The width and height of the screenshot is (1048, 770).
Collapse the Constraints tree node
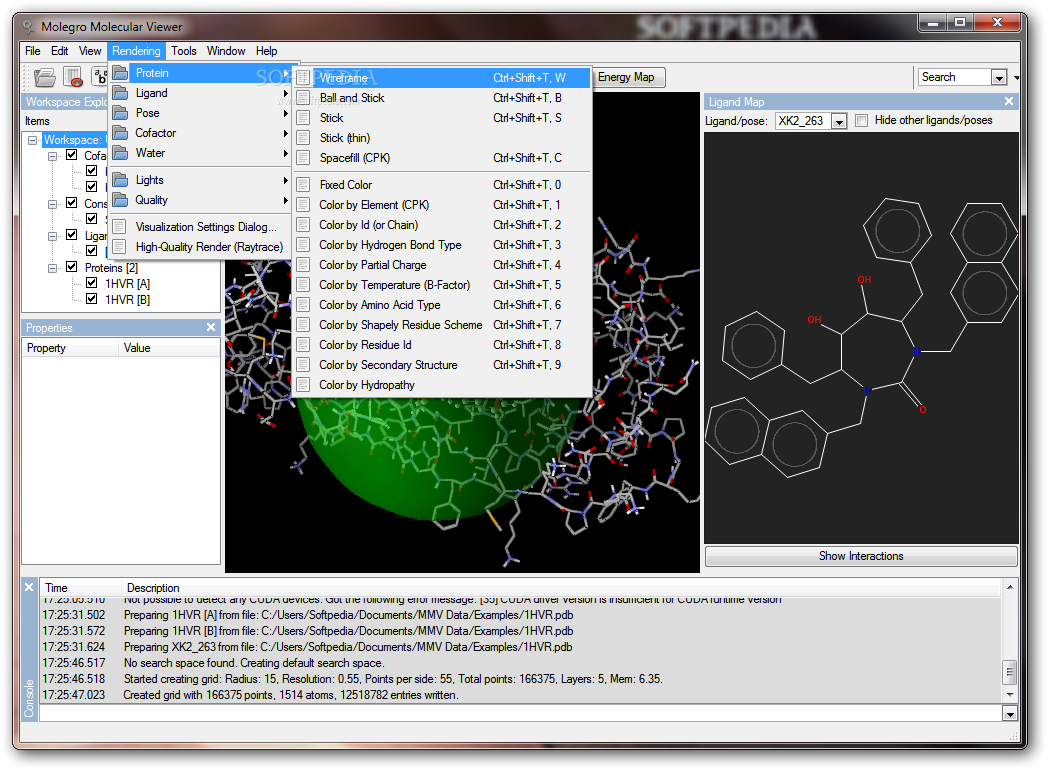(52, 204)
